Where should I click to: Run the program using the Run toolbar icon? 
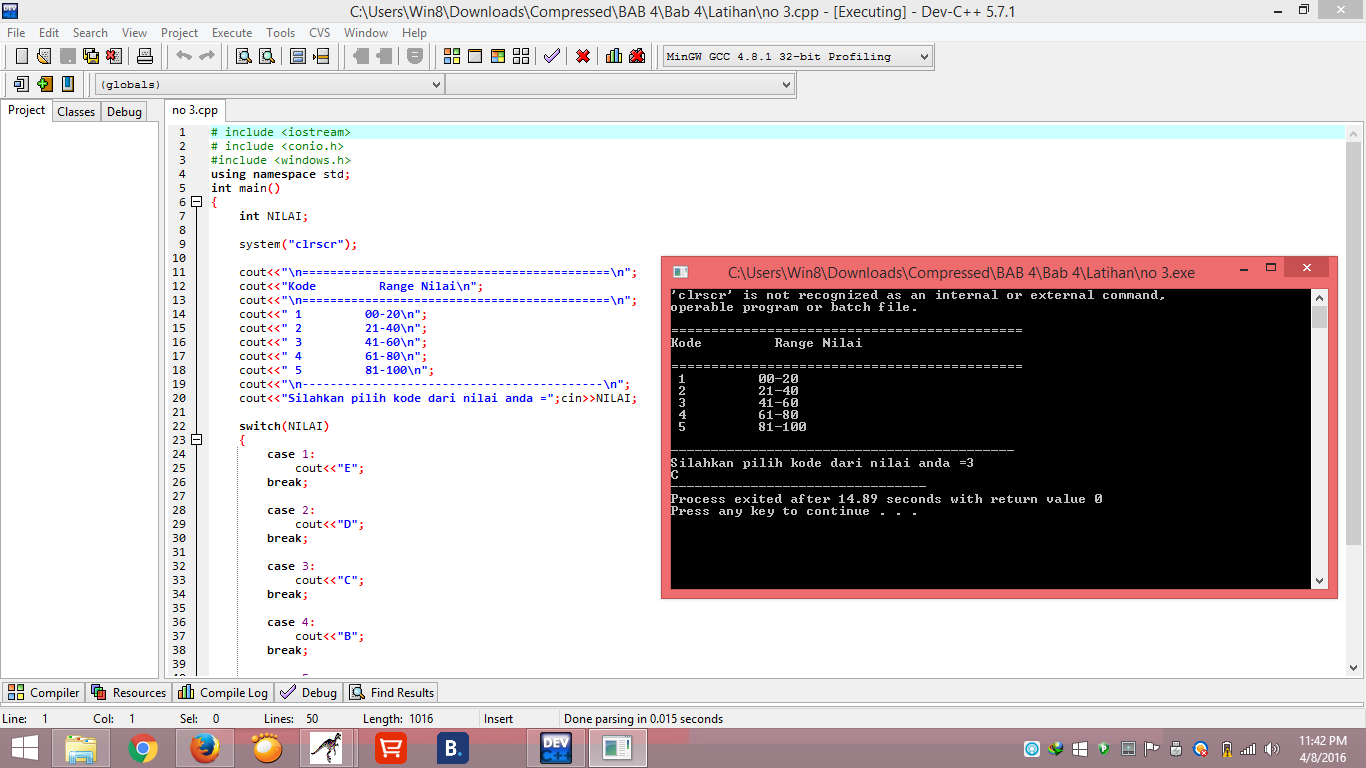click(x=475, y=57)
